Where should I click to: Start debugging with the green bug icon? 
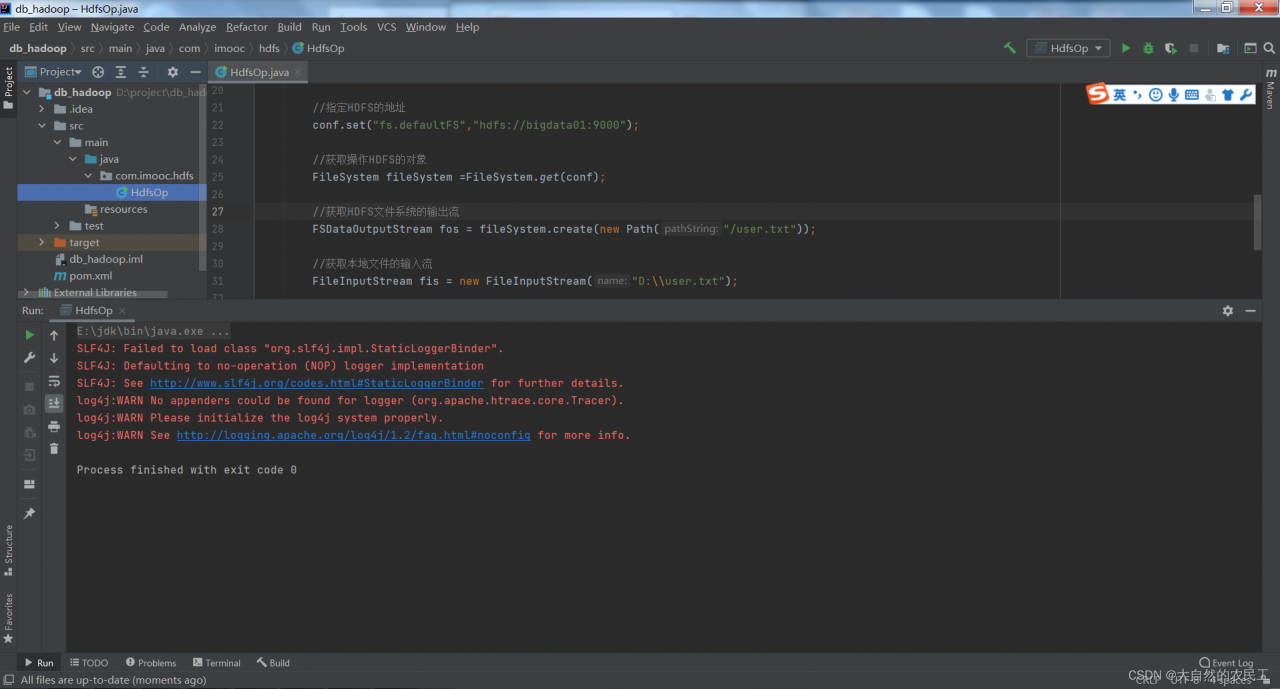click(x=1147, y=48)
